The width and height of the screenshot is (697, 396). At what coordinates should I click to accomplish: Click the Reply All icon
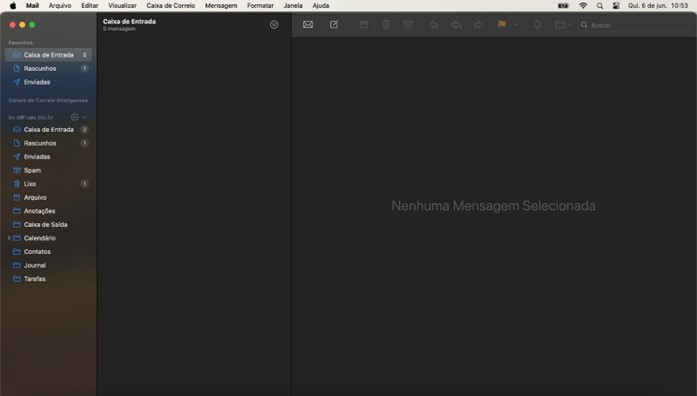457,25
